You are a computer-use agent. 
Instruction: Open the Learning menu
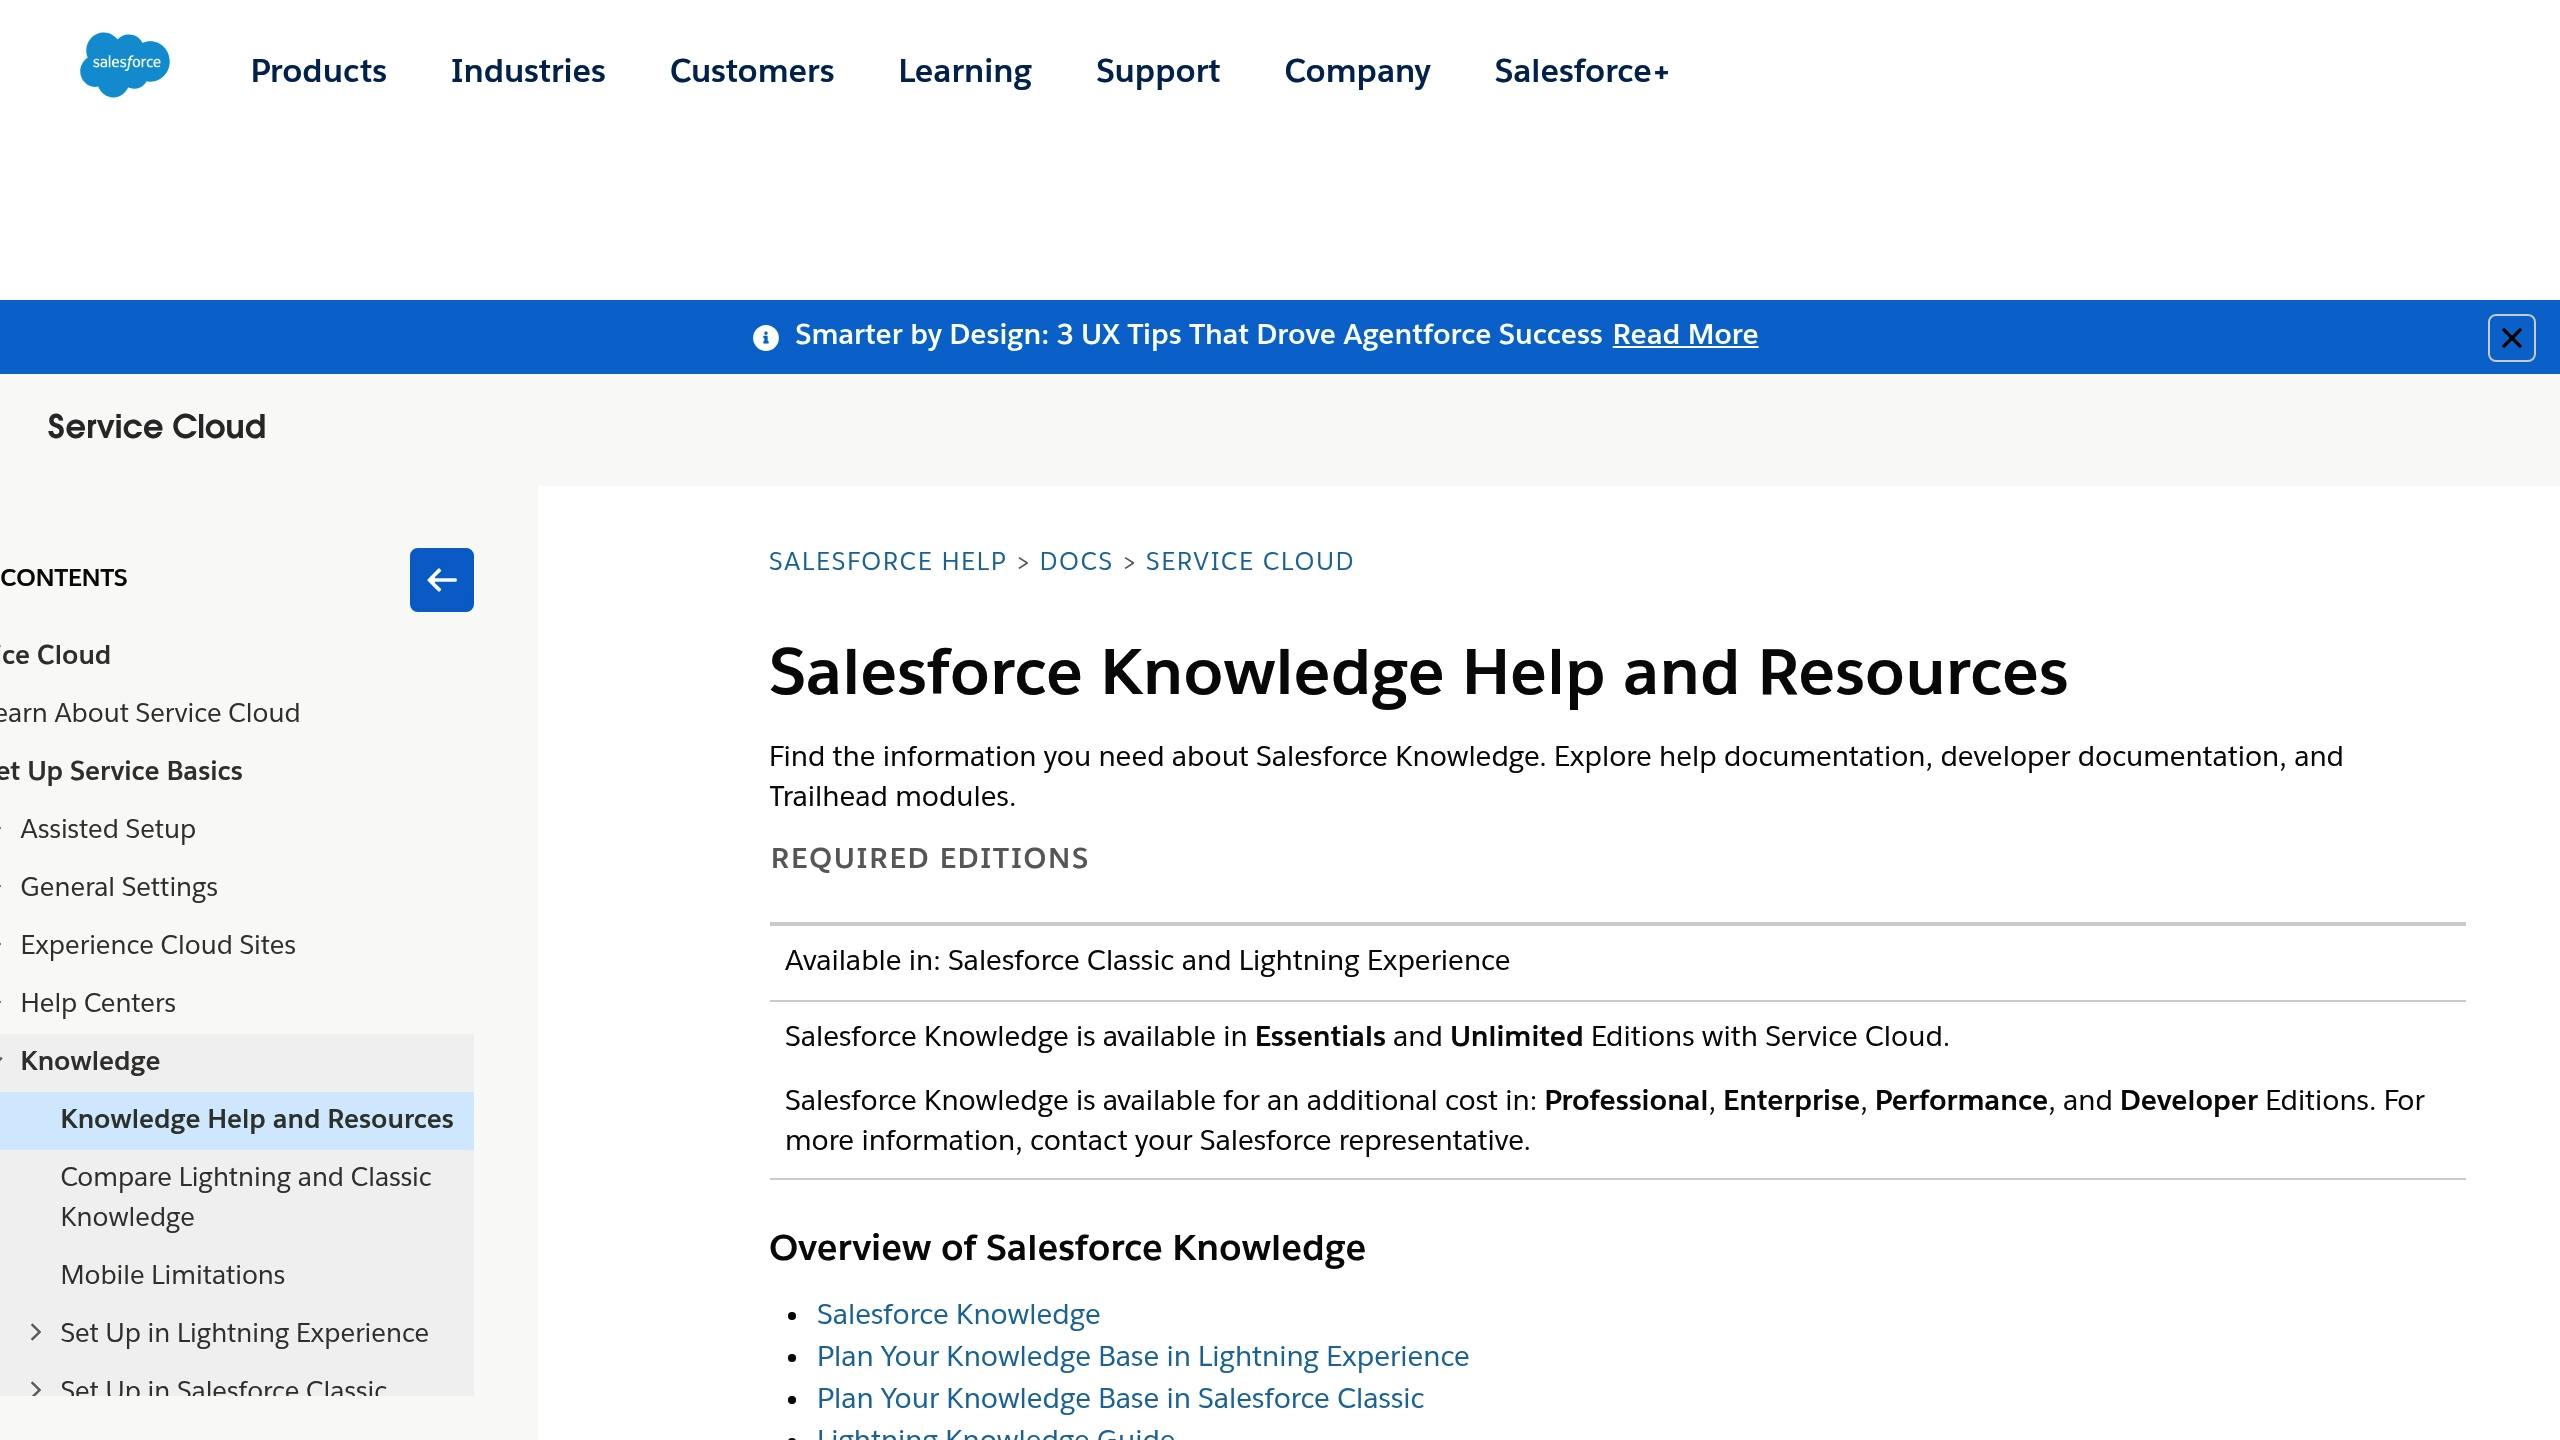(x=965, y=71)
